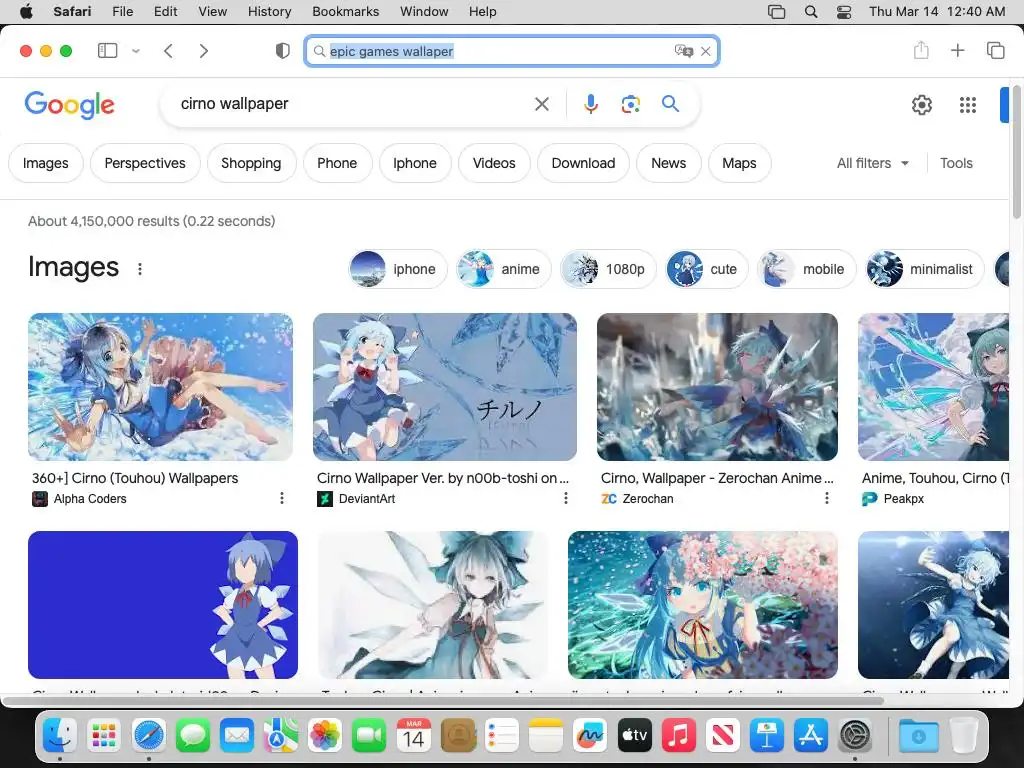Filter images by the iphone chip

[x=398, y=269]
